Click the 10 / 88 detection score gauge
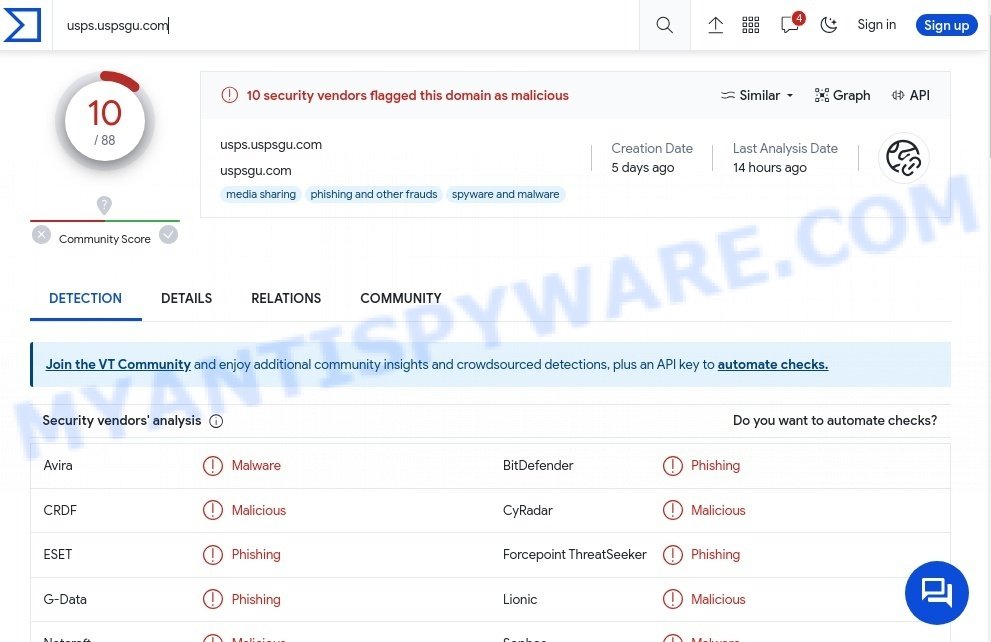This screenshot has width=991, height=642. pos(105,121)
